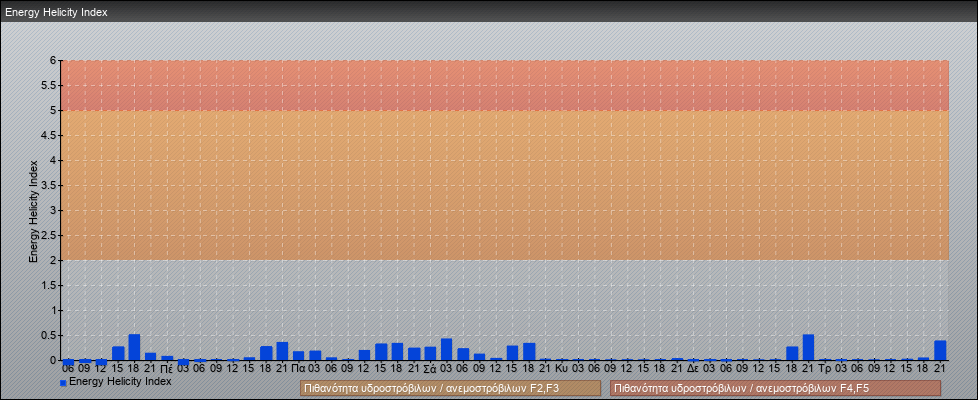Click the Energy Helicity Index panel title

(x=56, y=12)
